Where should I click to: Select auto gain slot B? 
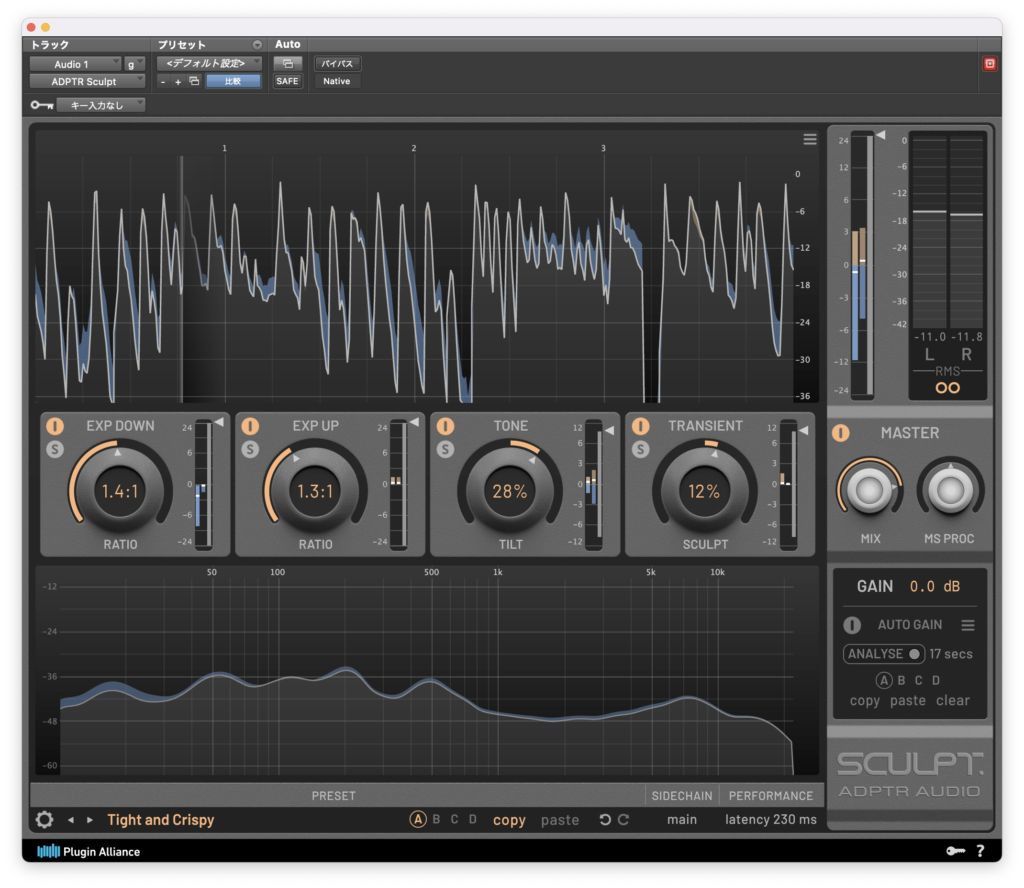click(x=901, y=680)
